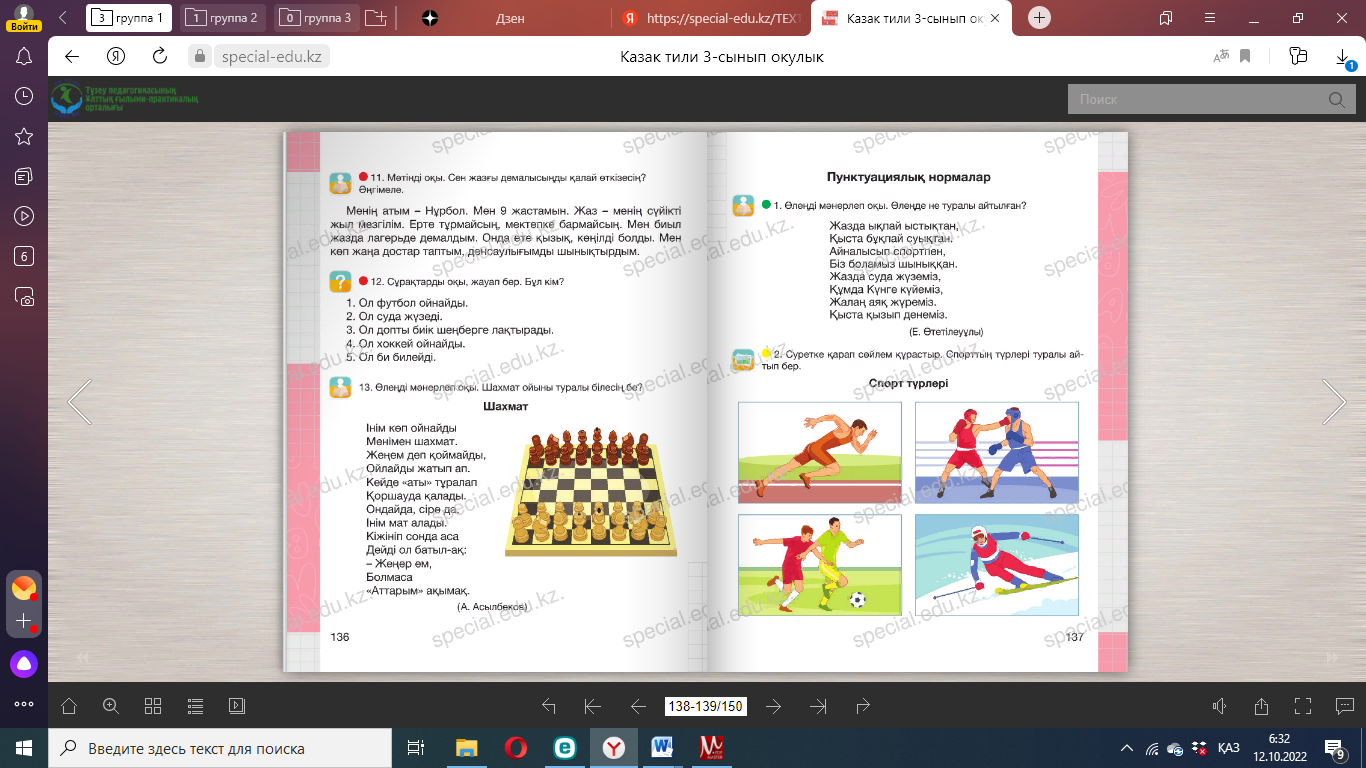Image resolution: width=1366 pixels, height=768 pixels.
Task: Open the table of contents list icon
Action: click(x=195, y=706)
